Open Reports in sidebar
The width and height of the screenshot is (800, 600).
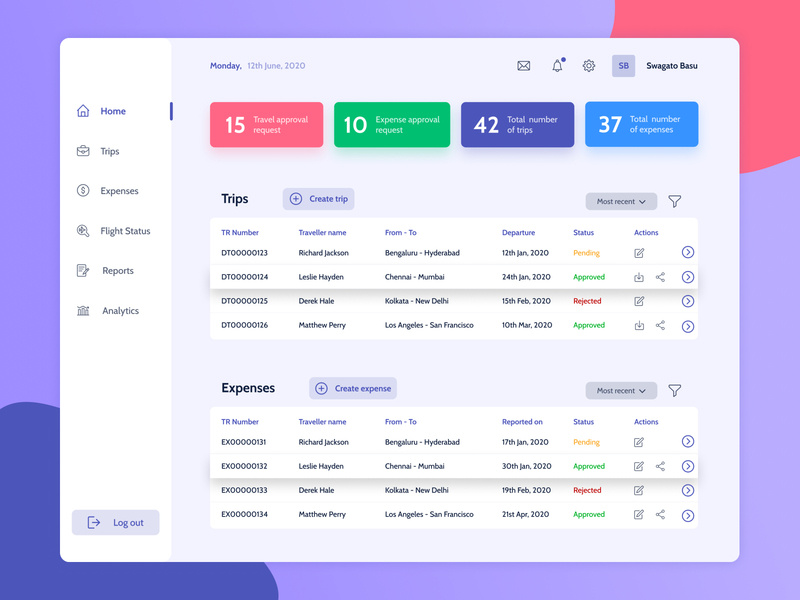coord(105,271)
